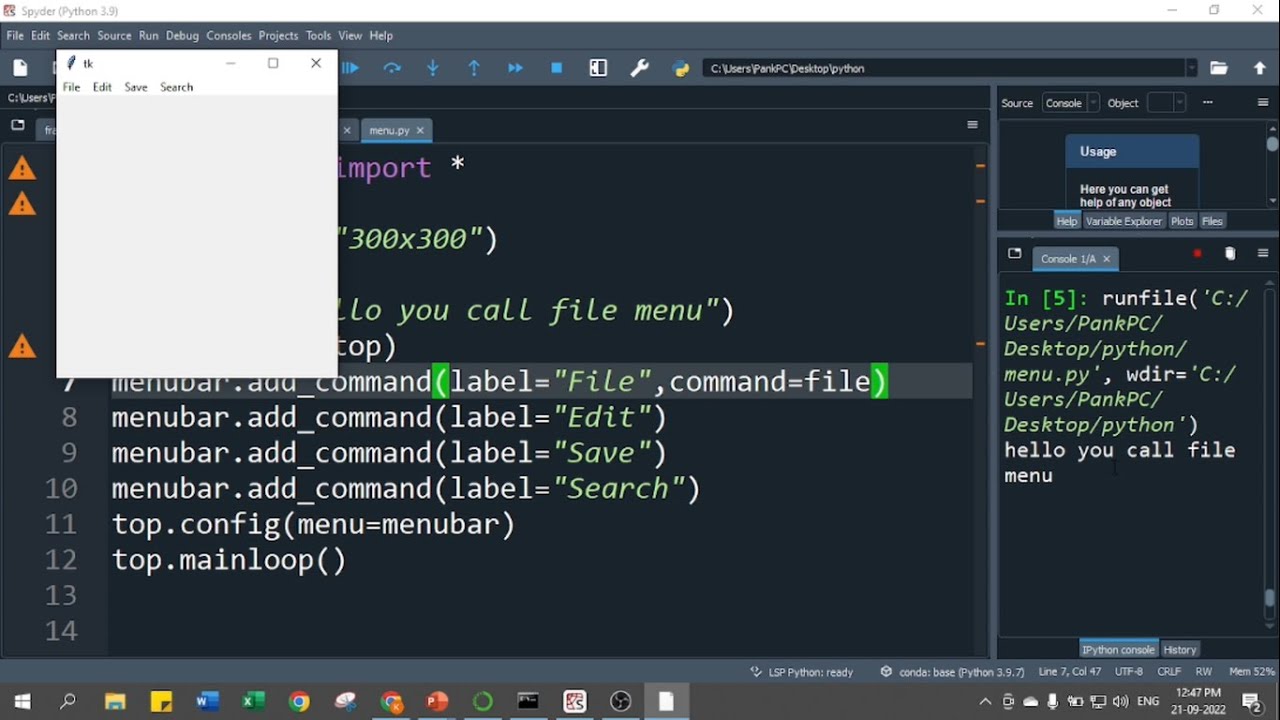Open Preferences with the wrench icon
1280x720 pixels.
click(639, 68)
